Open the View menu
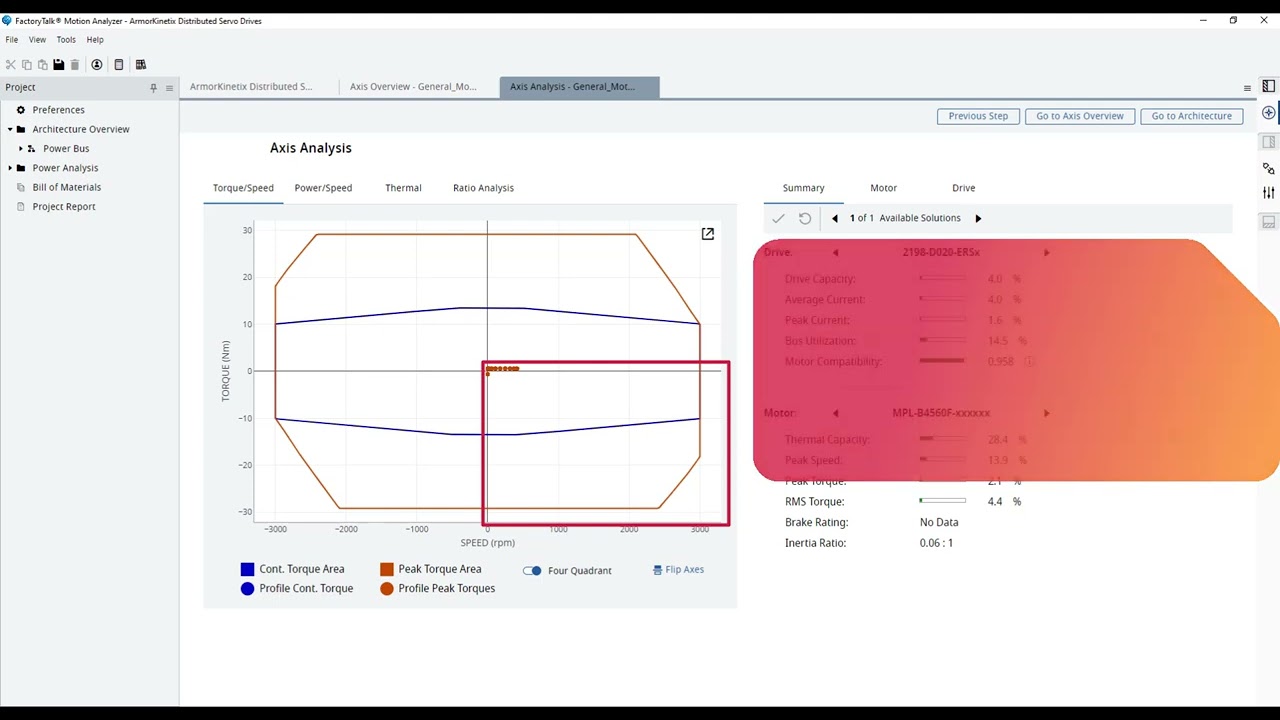 [x=37, y=40]
